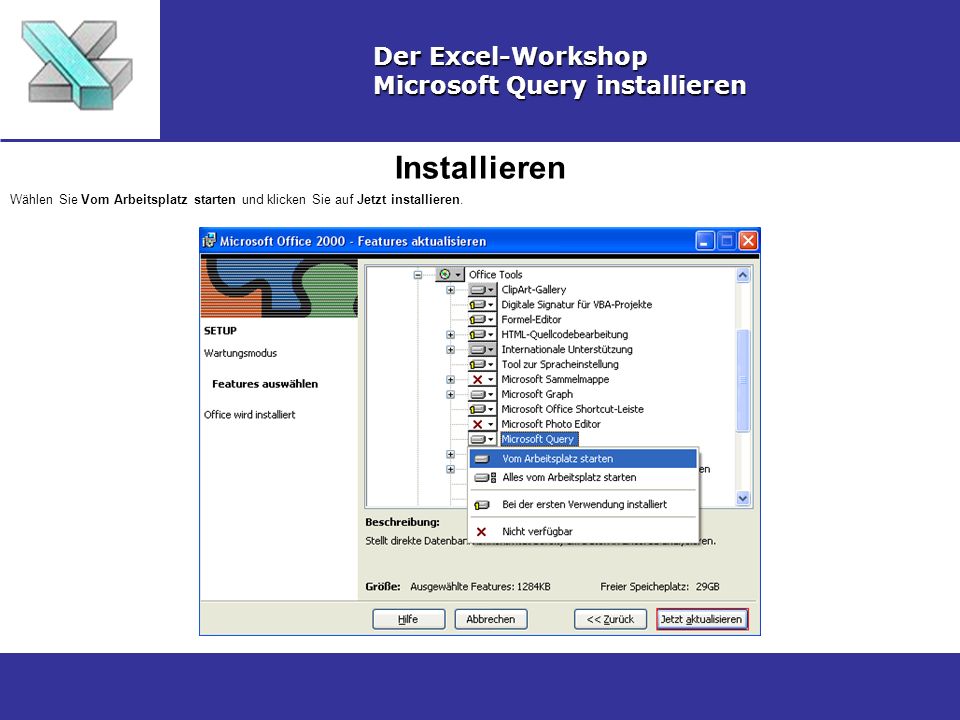Click the Abbrechen button
This screenshot has width=960, height=720.
[490, 619]
